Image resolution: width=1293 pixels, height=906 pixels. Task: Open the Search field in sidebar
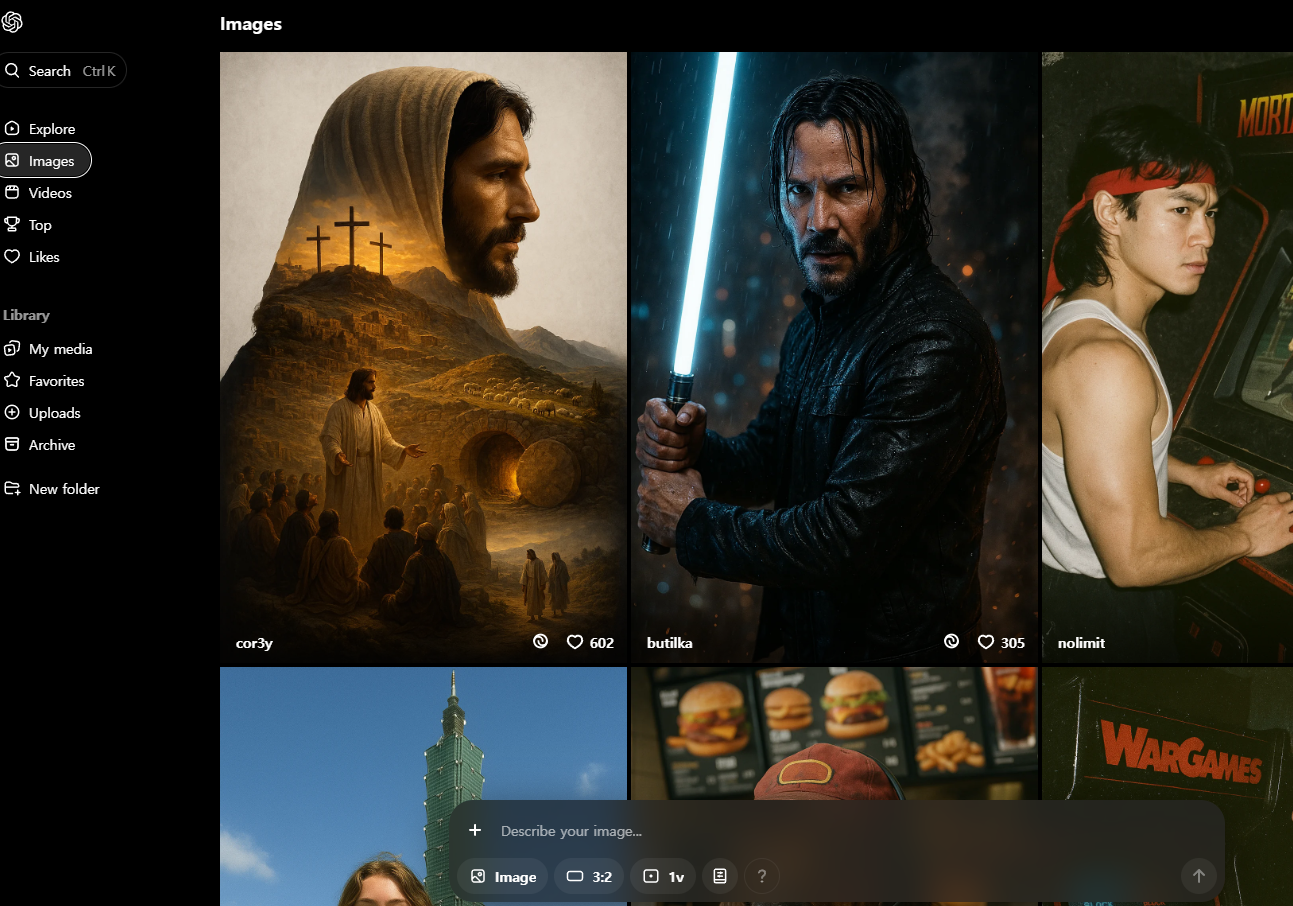(62, 70)
